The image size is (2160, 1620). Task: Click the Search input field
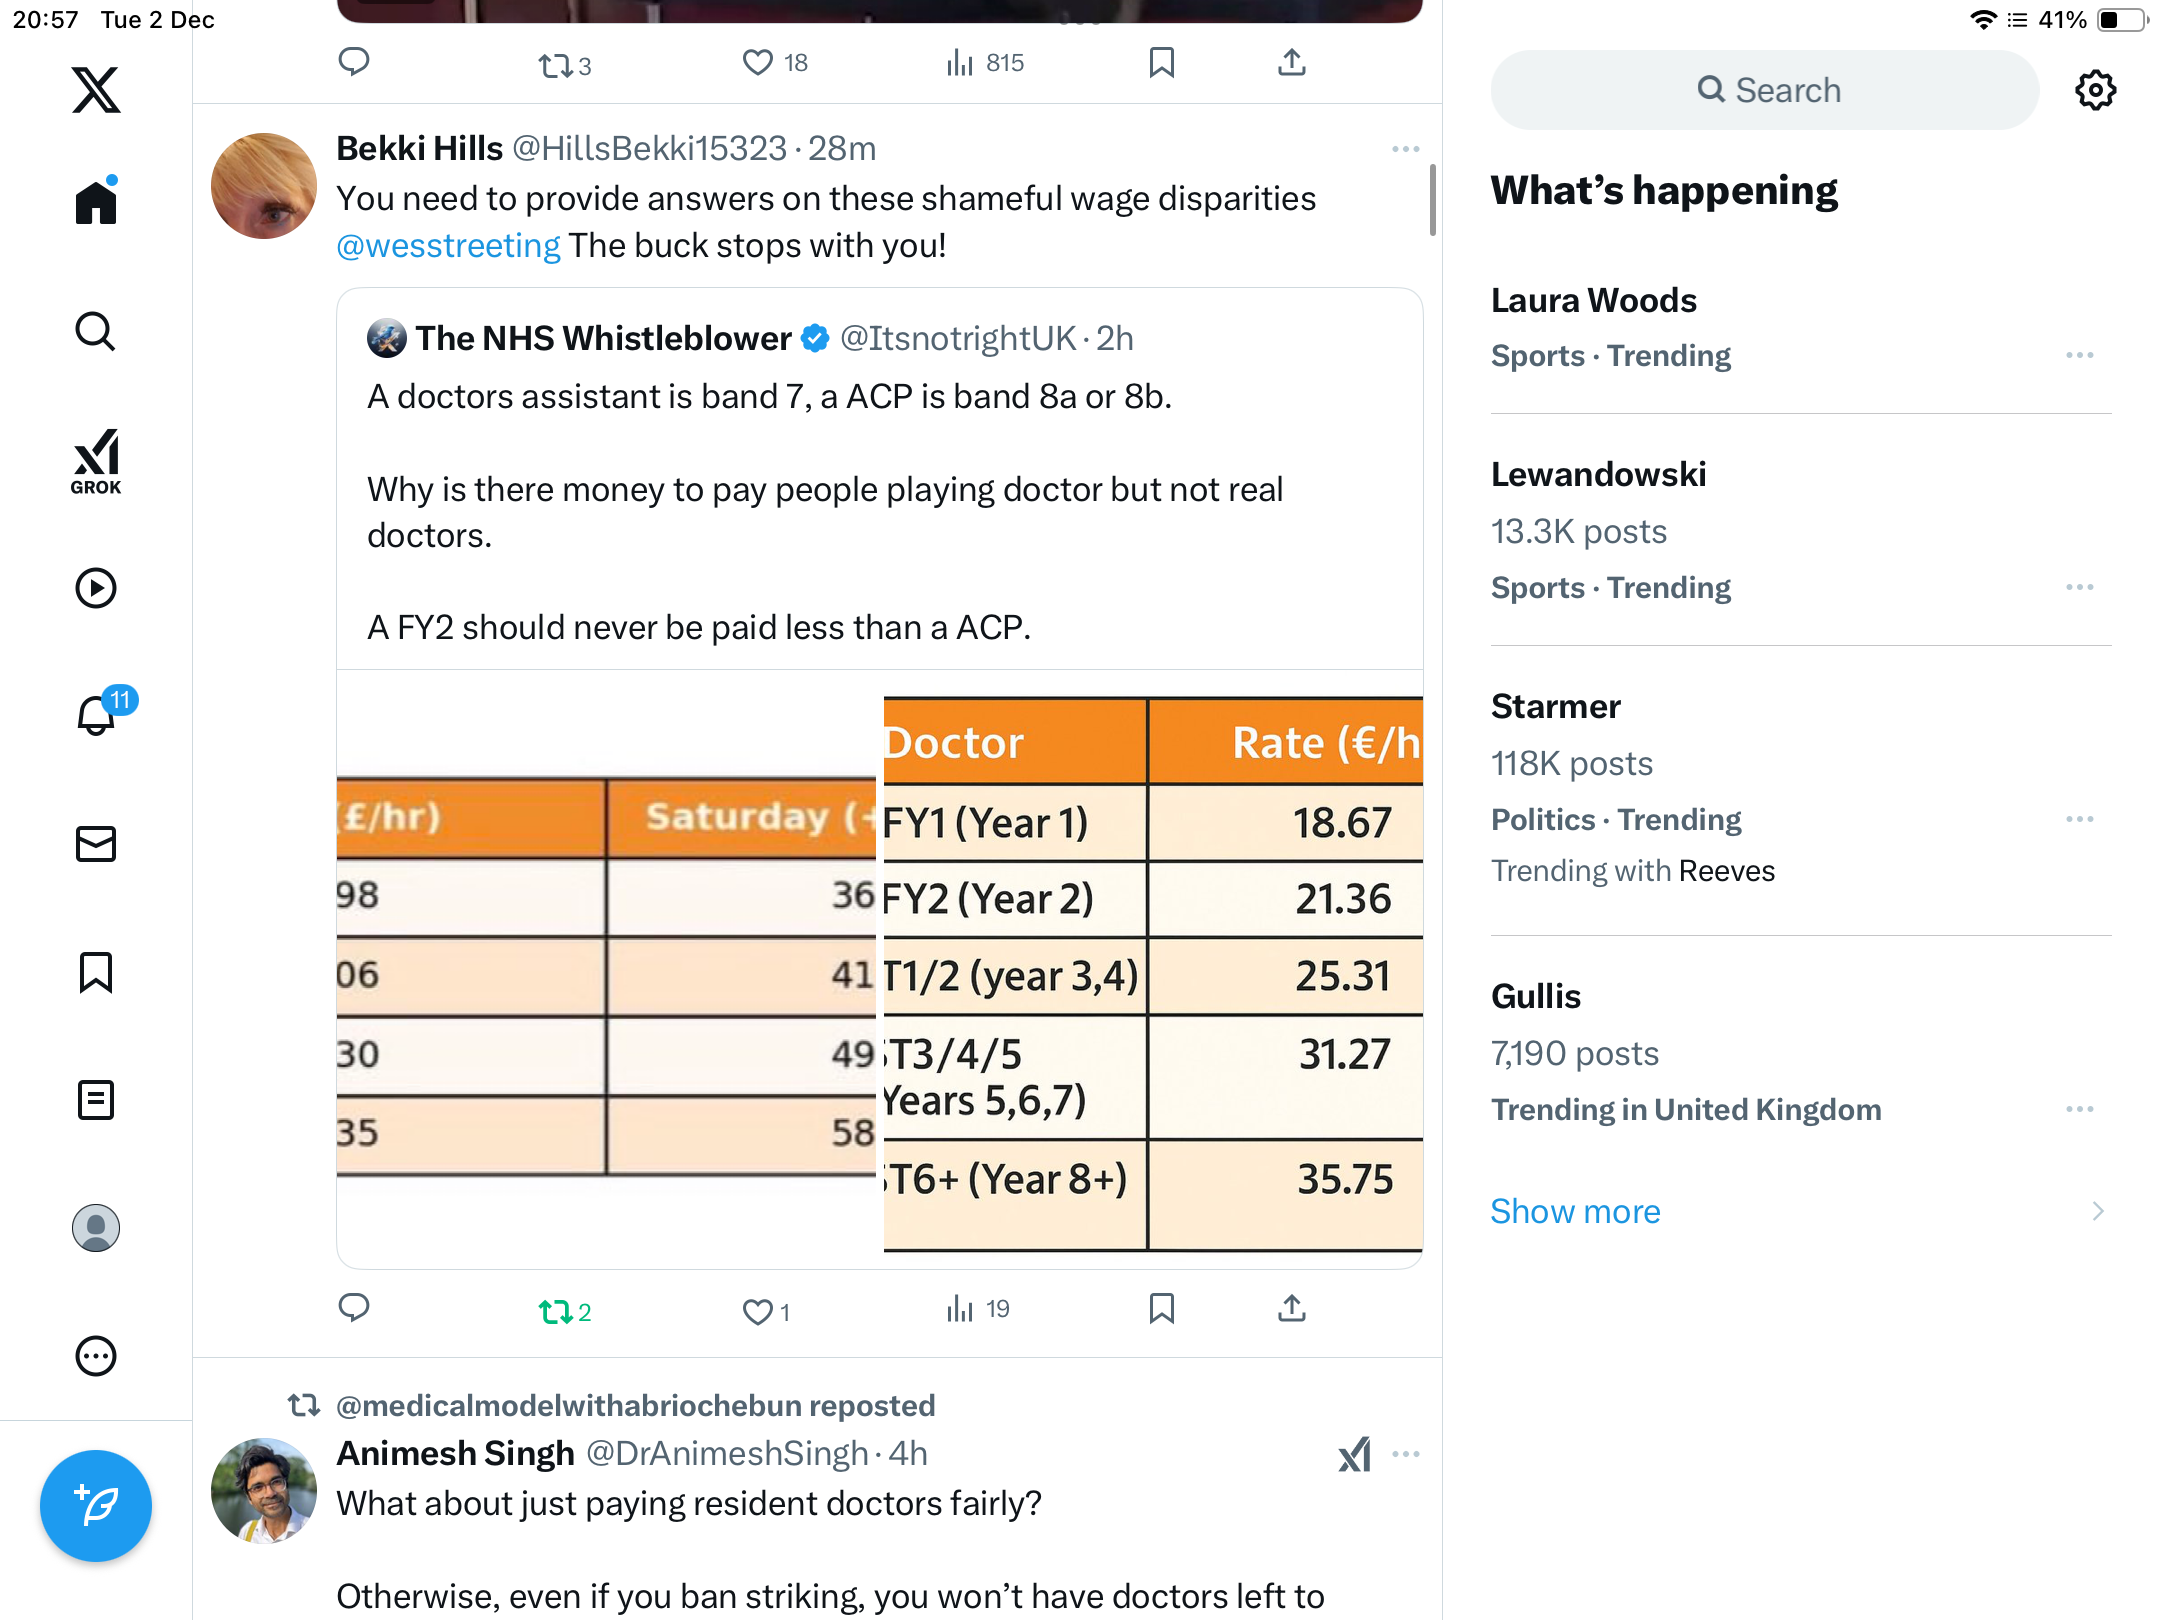1765,90
